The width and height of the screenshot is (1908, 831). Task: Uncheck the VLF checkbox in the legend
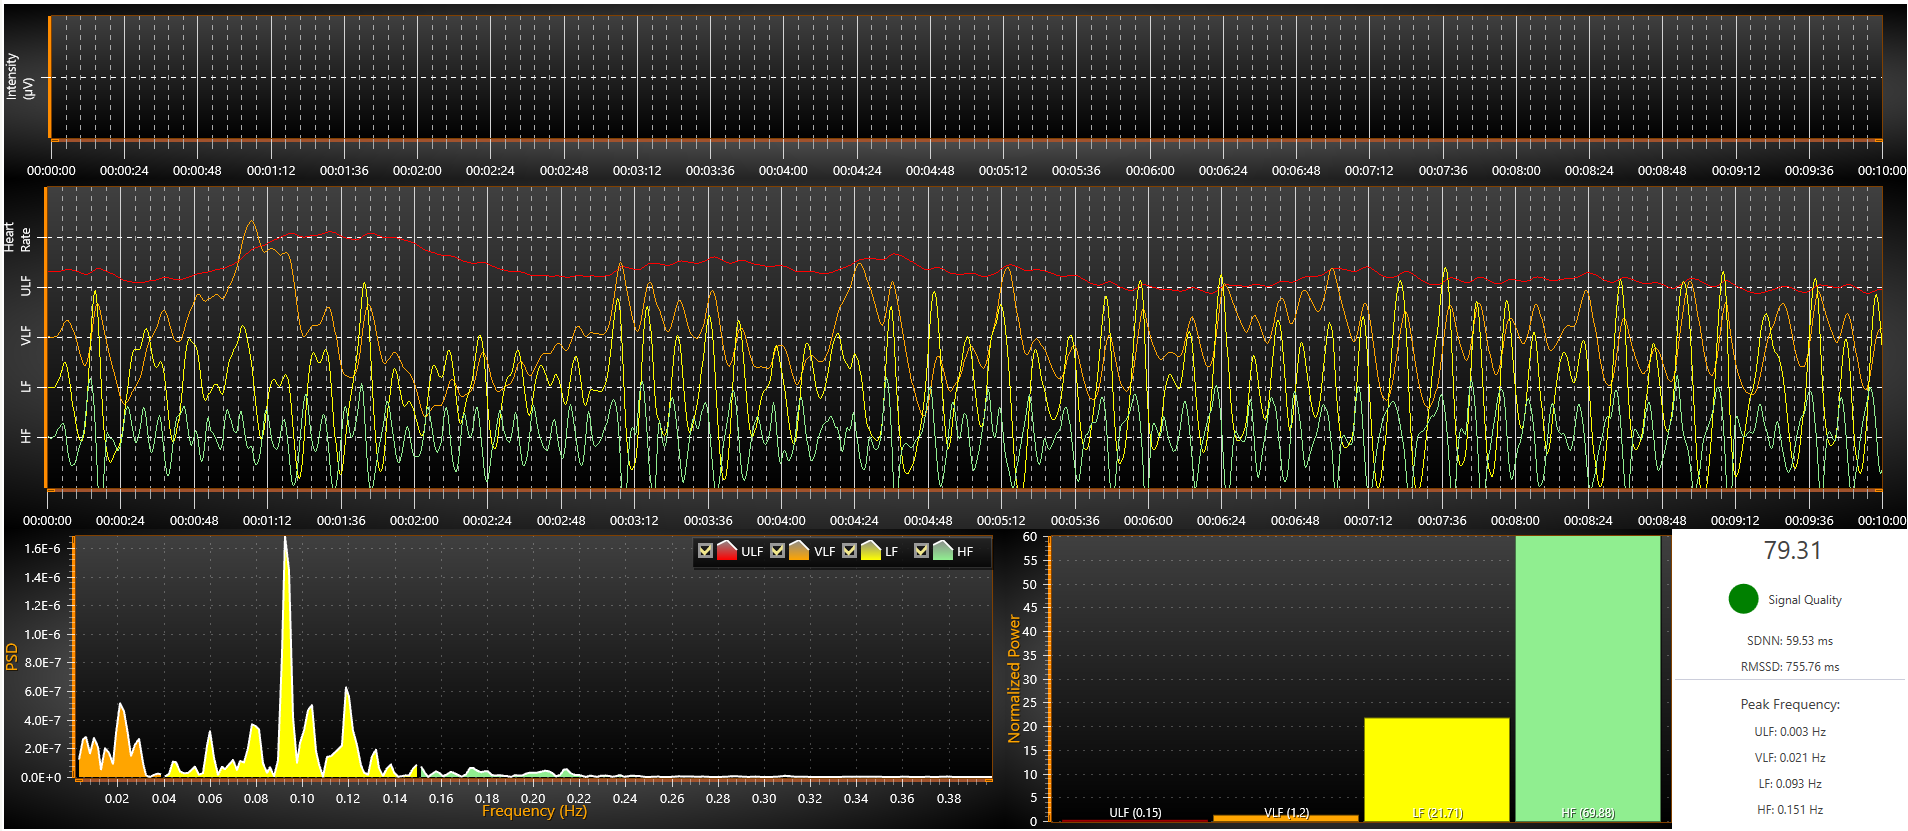(x=777, y=550)
